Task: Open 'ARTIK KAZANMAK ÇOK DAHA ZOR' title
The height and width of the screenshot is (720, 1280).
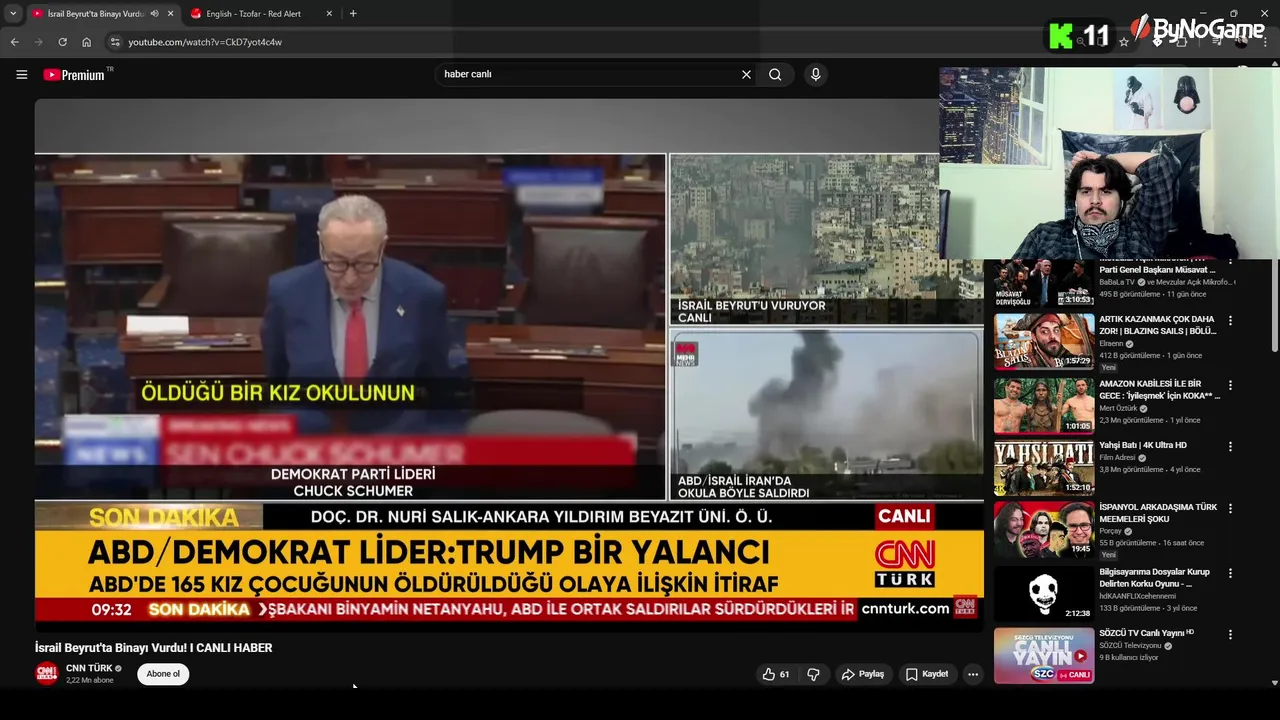Action: (x=1158, y=325)
